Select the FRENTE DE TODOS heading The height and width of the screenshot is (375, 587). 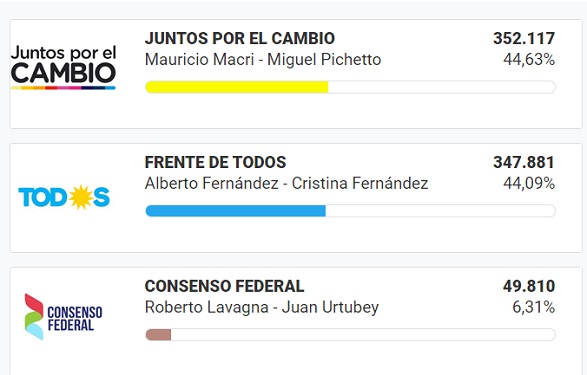click(x=215, y=162)
